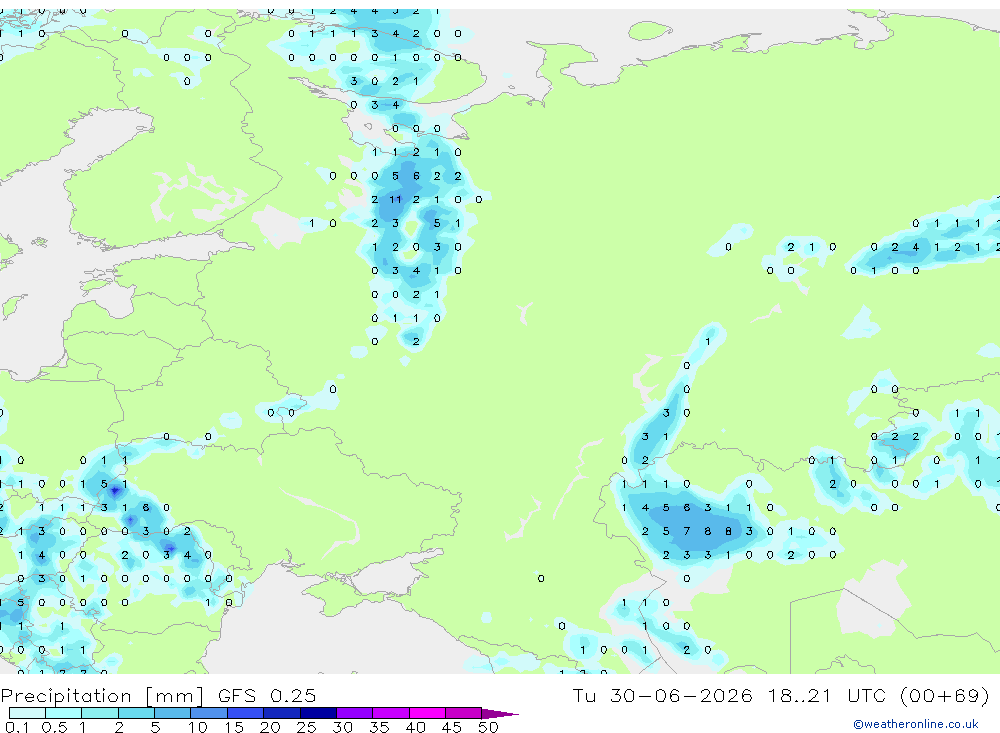Click the legend label '50'
The image size is (1000, 733).
(x=488, y=727)
